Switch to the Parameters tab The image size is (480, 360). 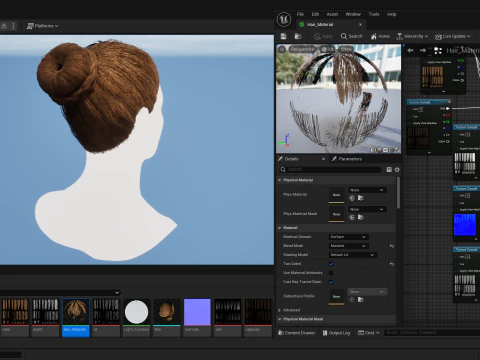(x=347, y=159)
